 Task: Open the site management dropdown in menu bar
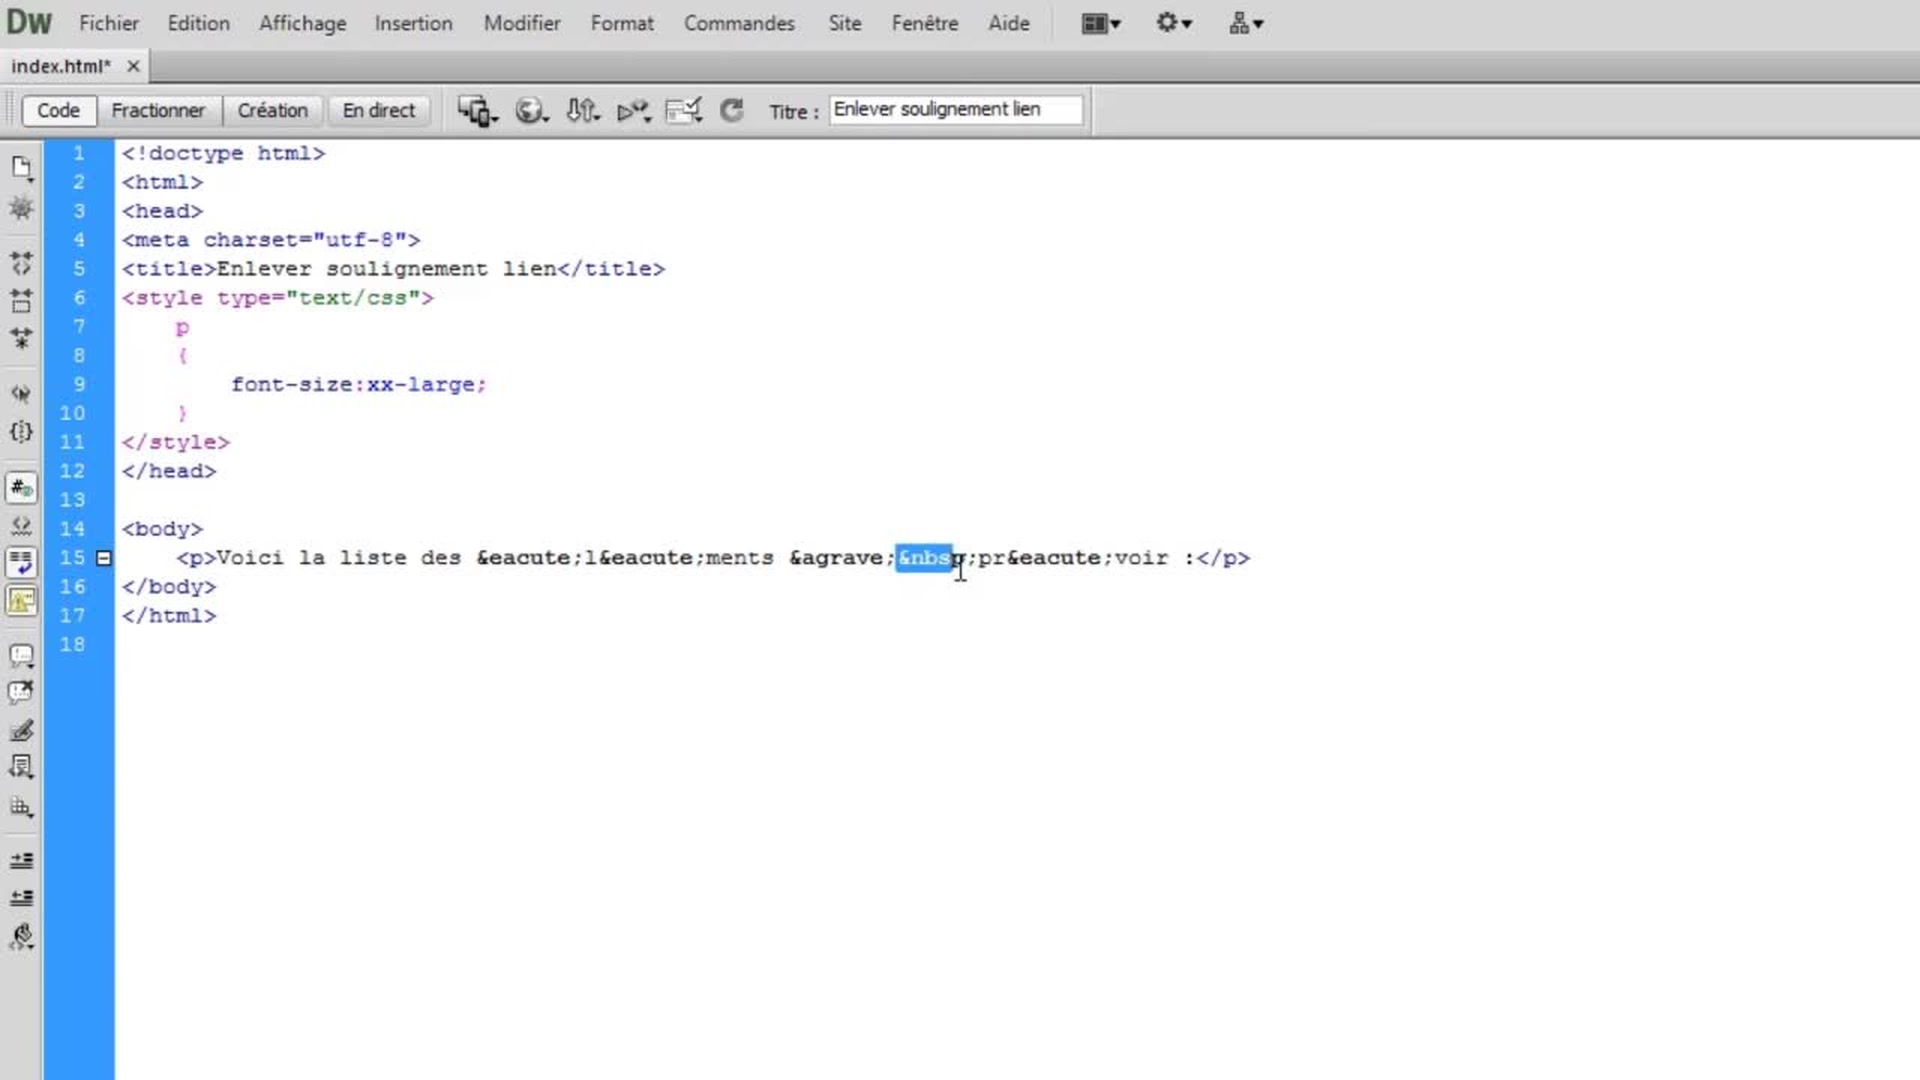1246,23
